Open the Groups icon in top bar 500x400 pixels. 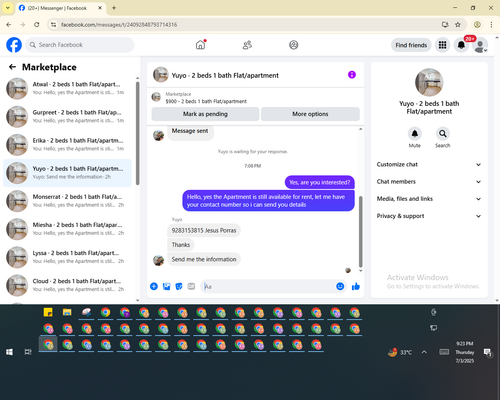(294, 45)
